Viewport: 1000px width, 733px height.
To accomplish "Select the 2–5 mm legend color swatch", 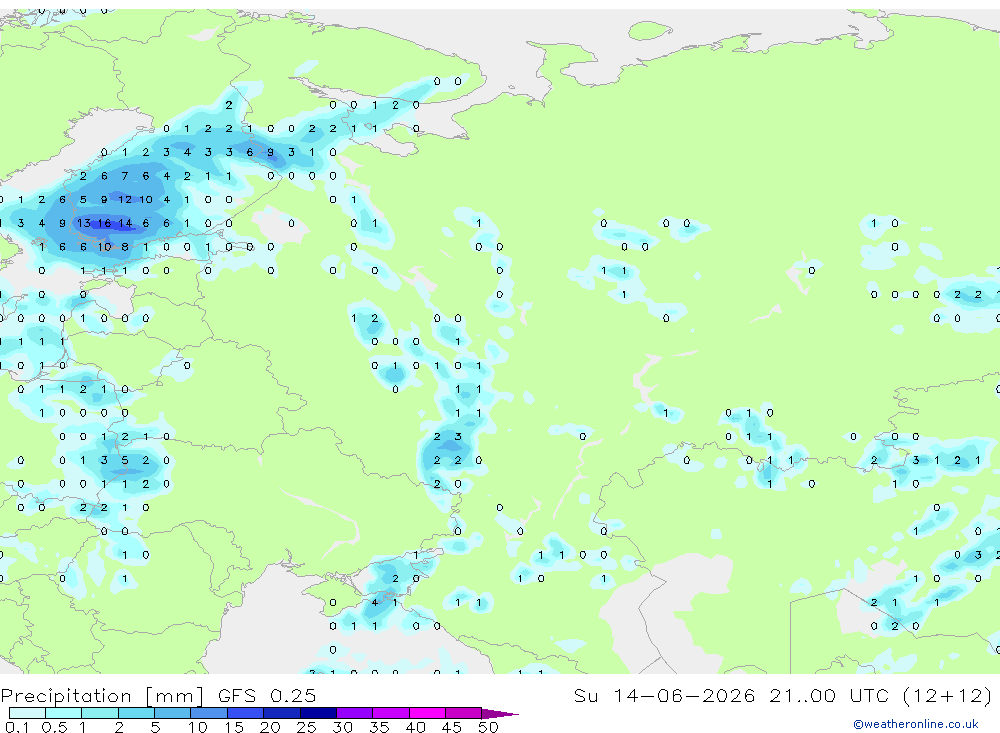I will 136,713.
